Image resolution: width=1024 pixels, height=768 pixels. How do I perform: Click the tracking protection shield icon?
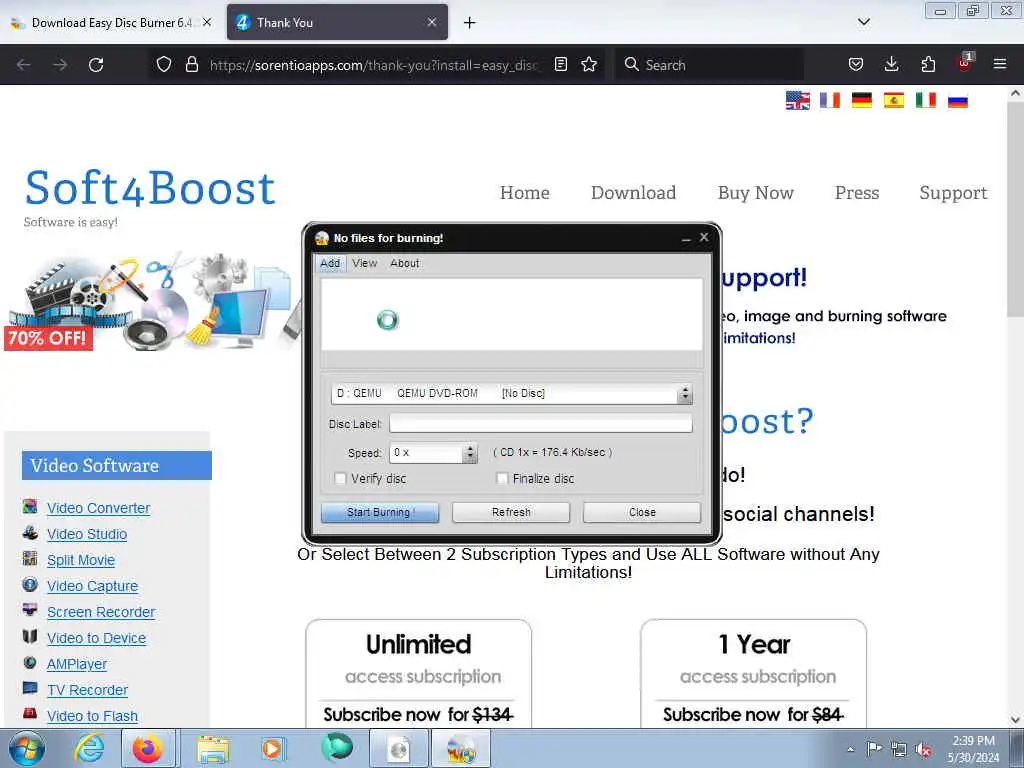point(164,65)
